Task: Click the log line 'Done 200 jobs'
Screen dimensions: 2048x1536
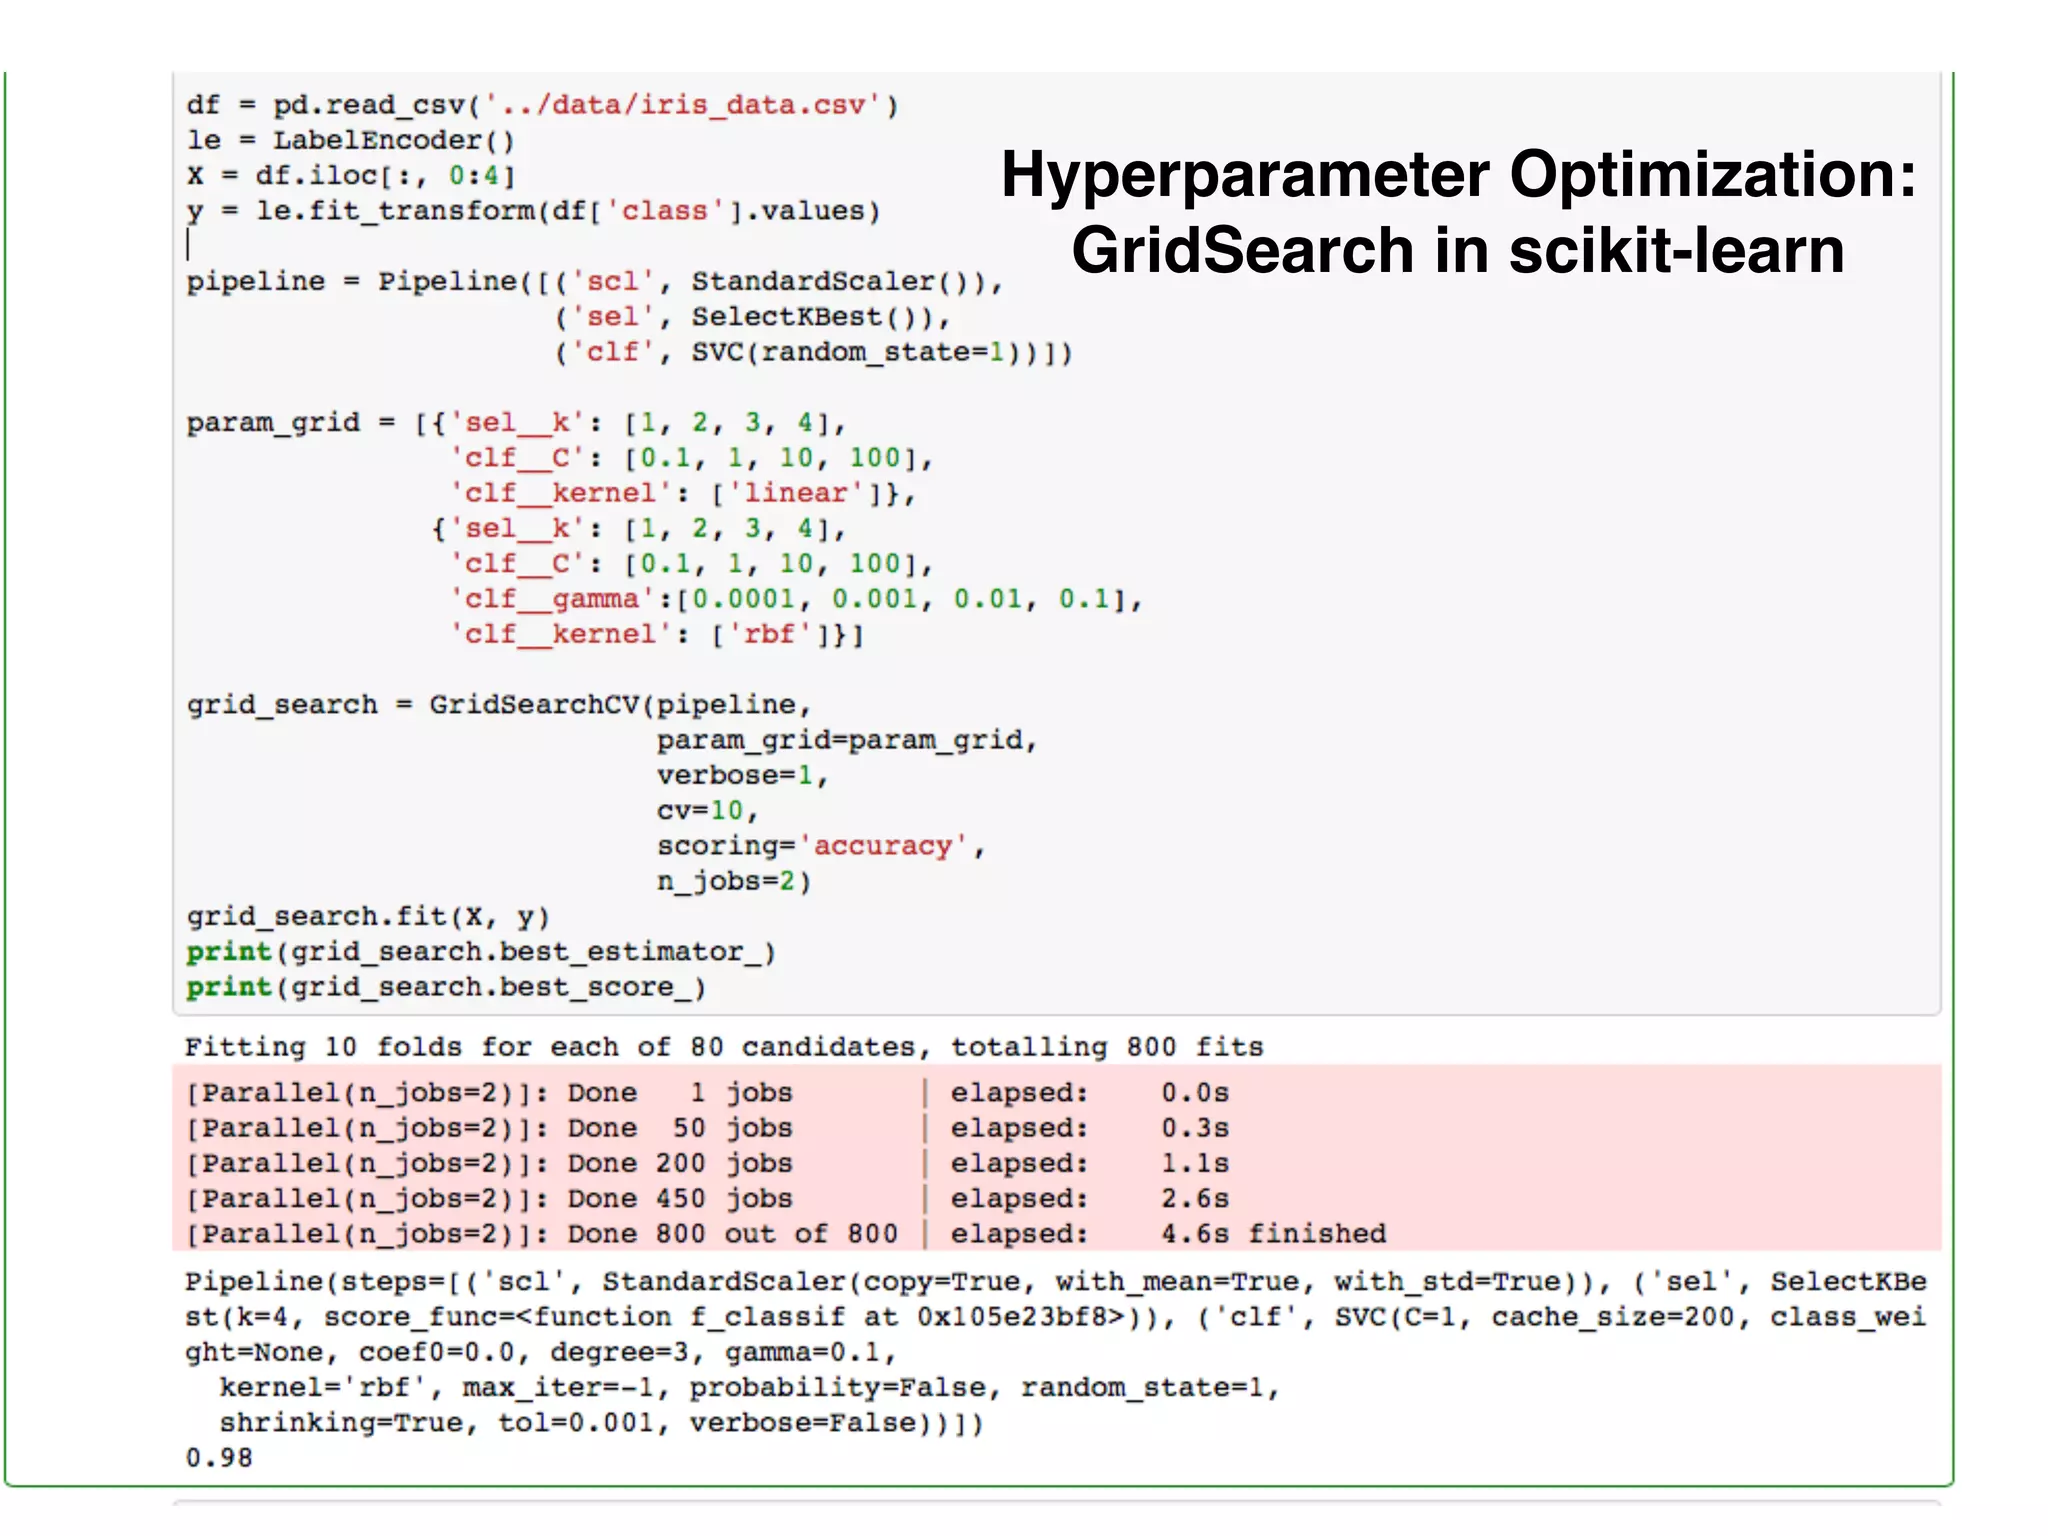Action: point(708,1163)
